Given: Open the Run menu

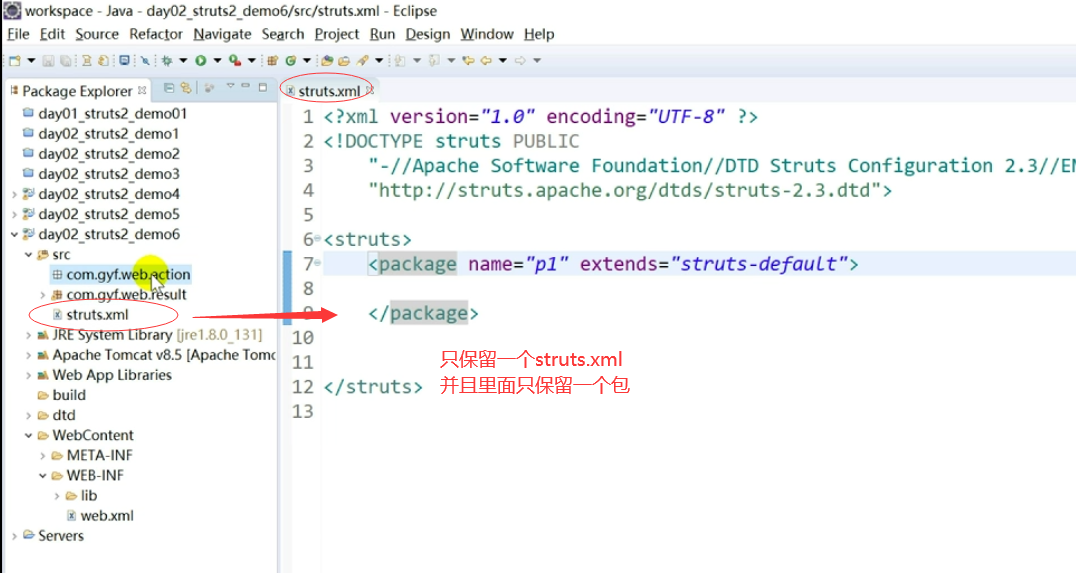Looking at the screenshot, I should tap(382, 34).
